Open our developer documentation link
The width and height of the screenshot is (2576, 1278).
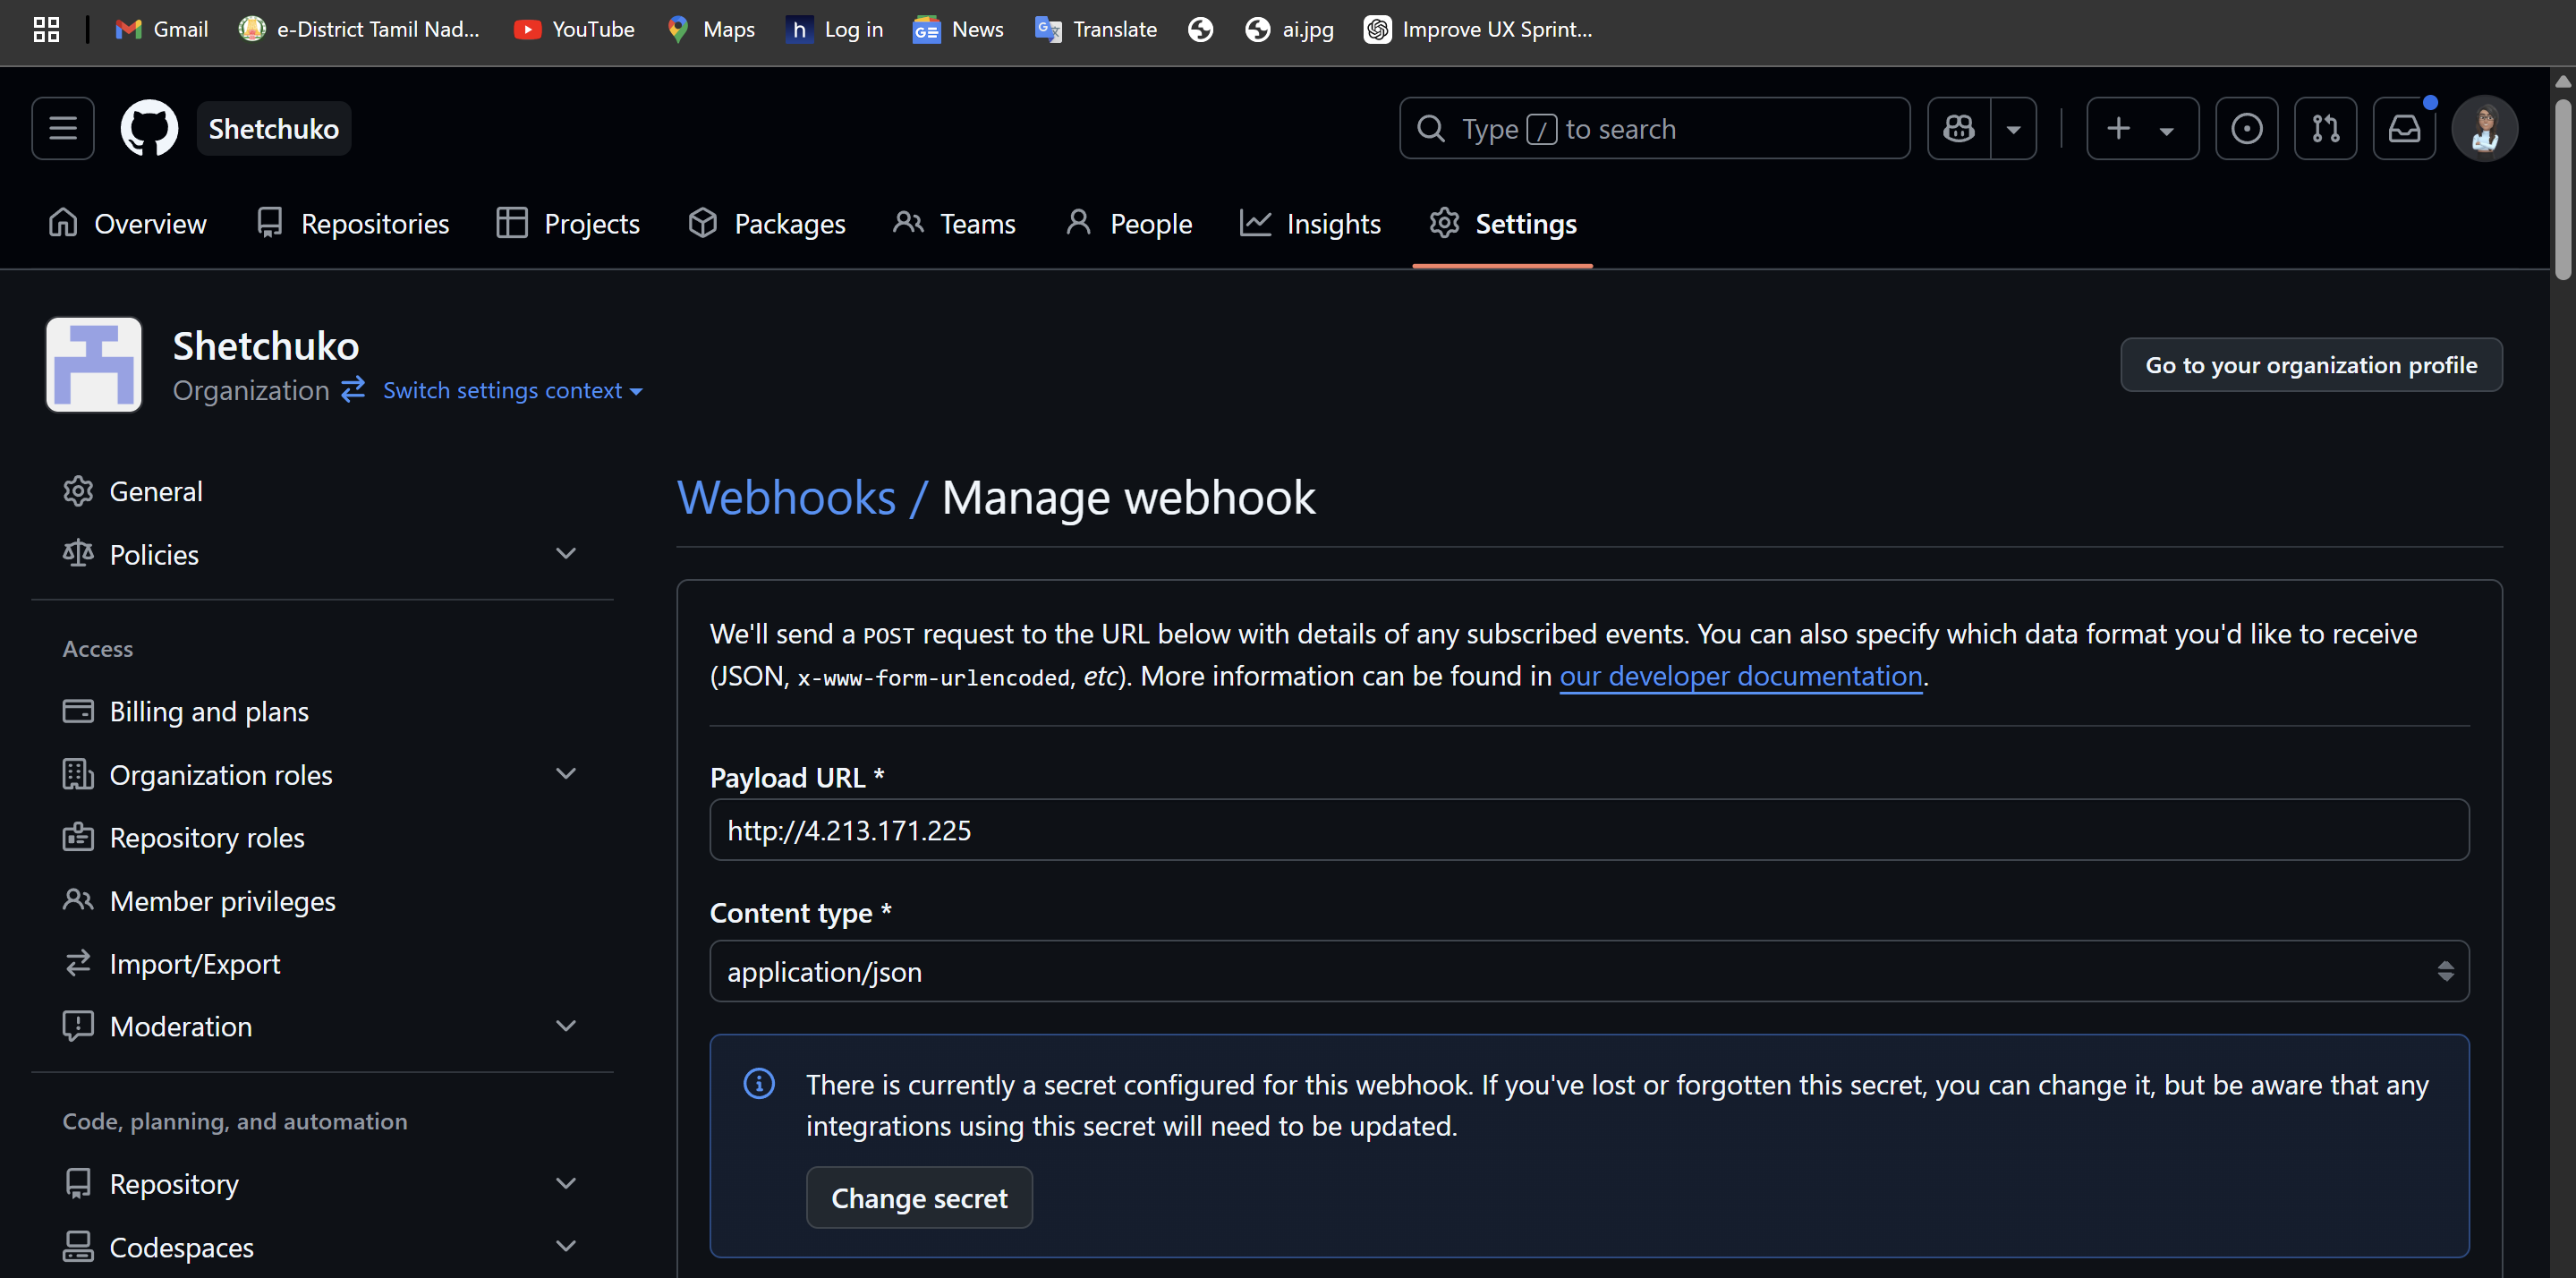click(x=1741, y=676)
